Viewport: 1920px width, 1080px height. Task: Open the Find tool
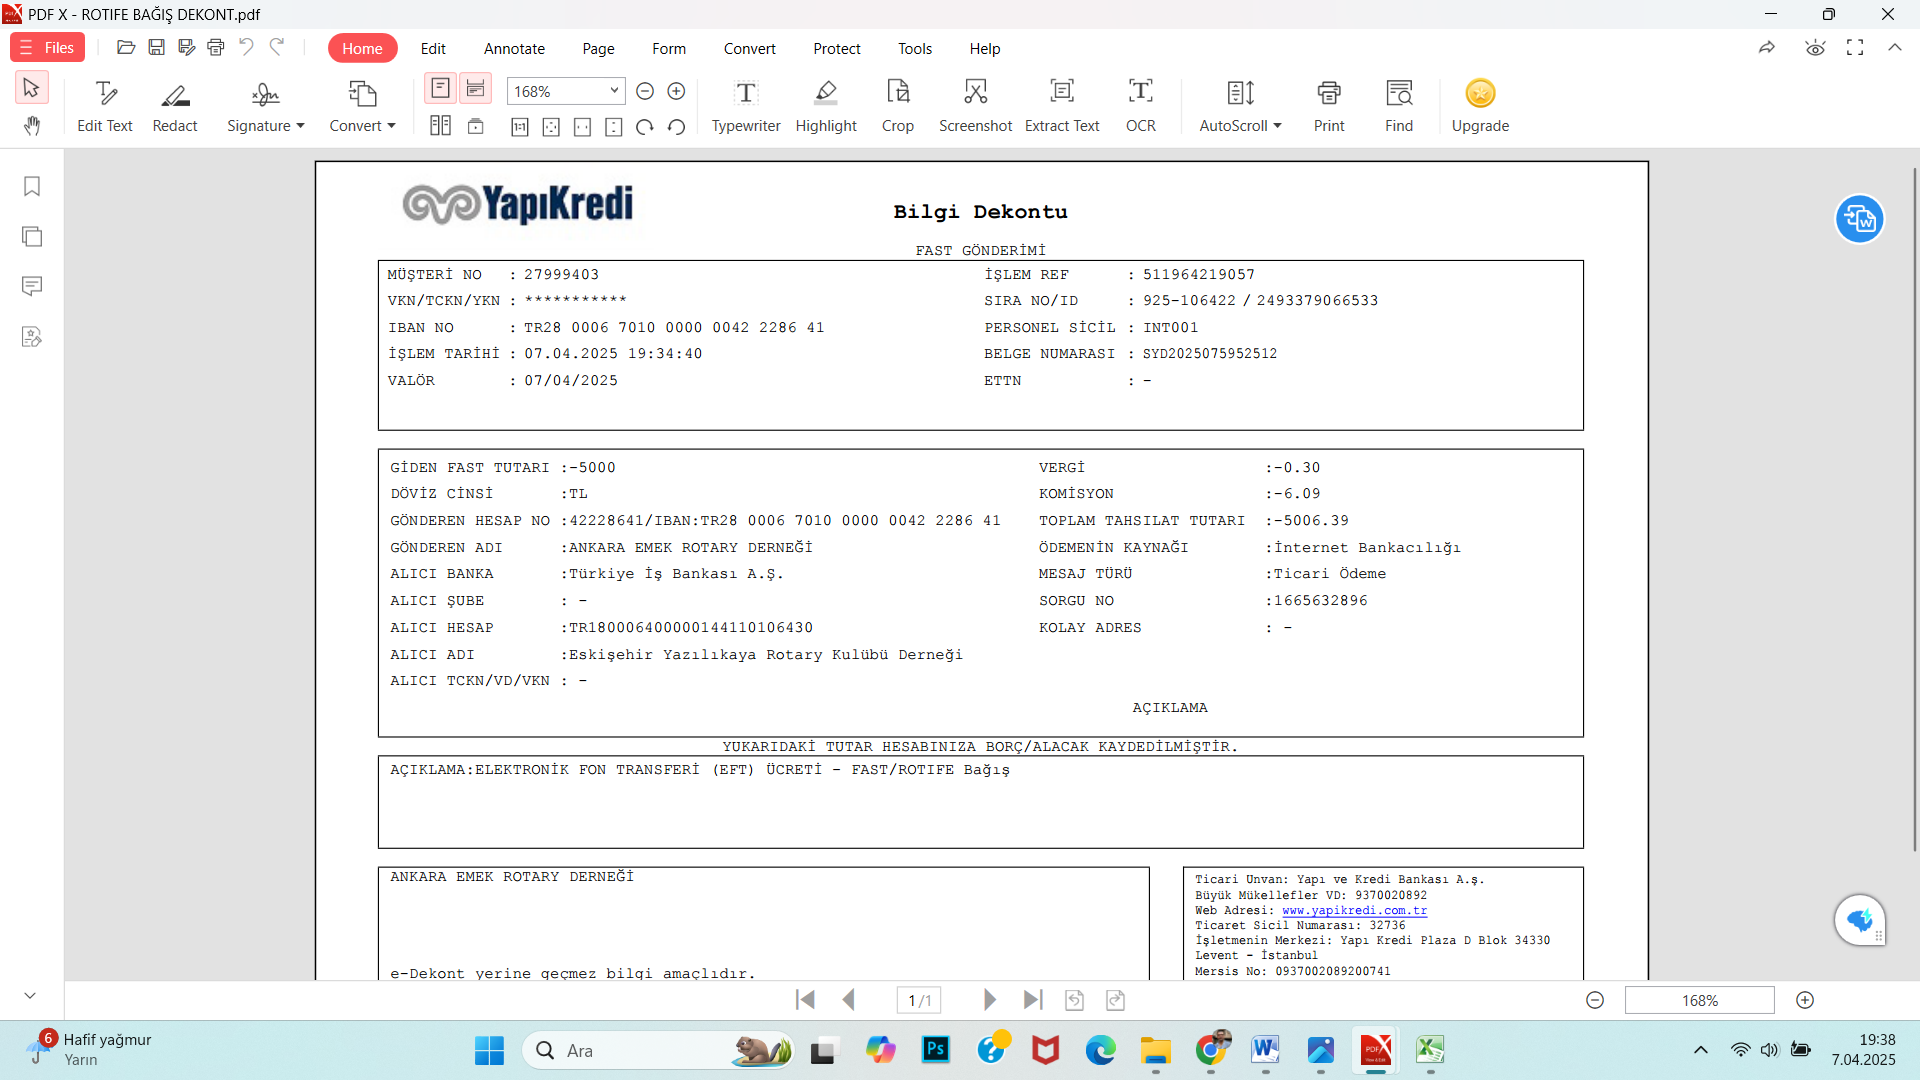(1399, 106)
